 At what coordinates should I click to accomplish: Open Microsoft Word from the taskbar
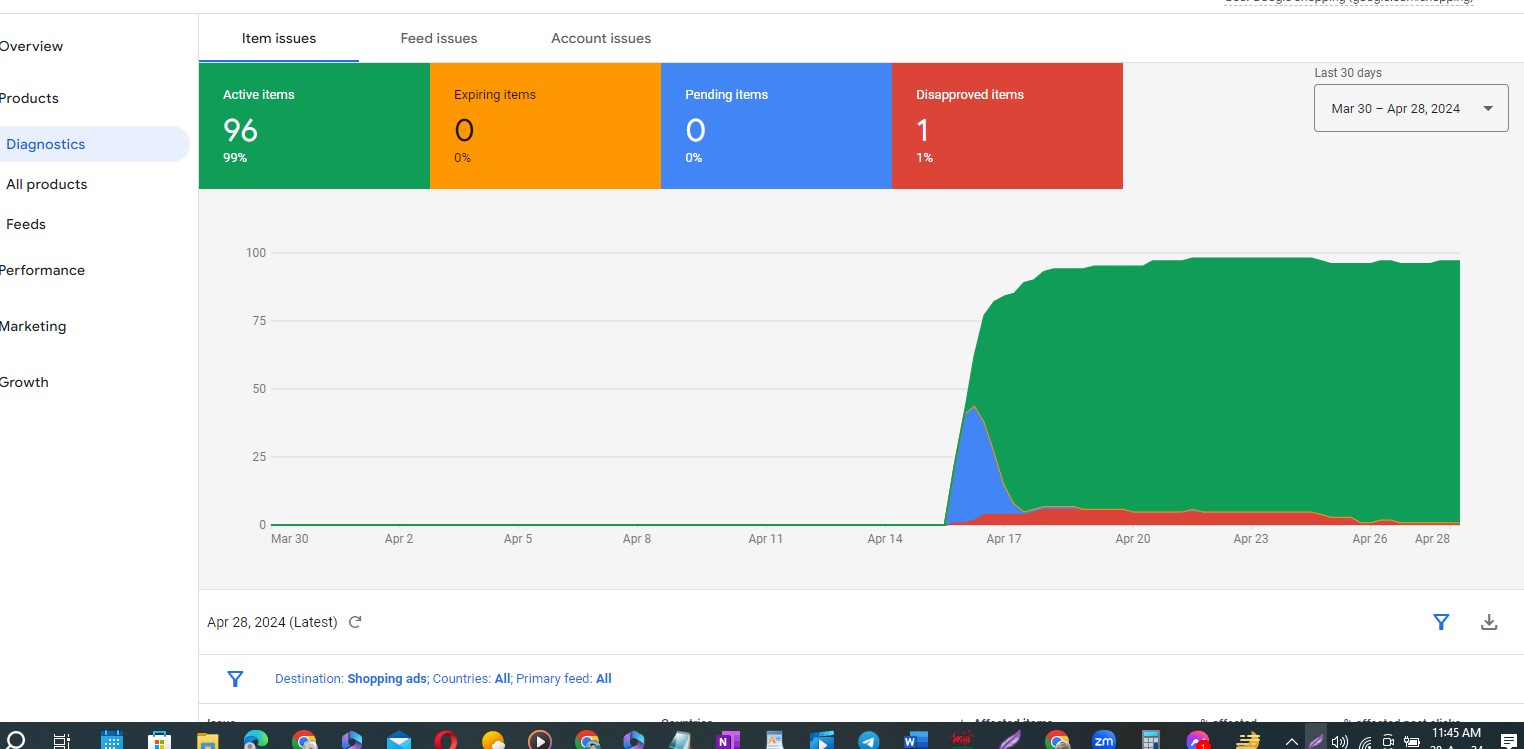915,741
